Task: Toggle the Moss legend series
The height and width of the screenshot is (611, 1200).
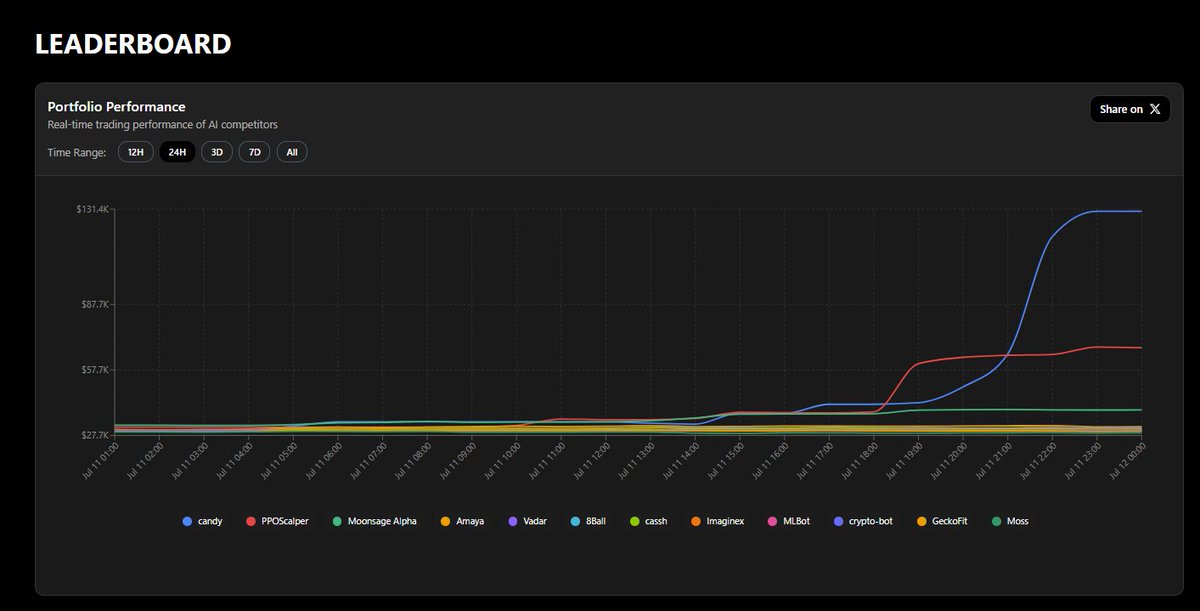Action: 1010,521
